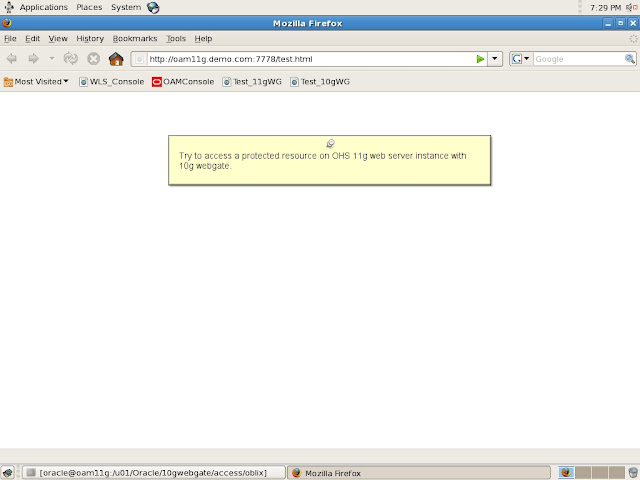The height and width of the screenshot is (480, 640).
Task: Click the text 'Try to access a protected resource'
Action: [248, 156]
